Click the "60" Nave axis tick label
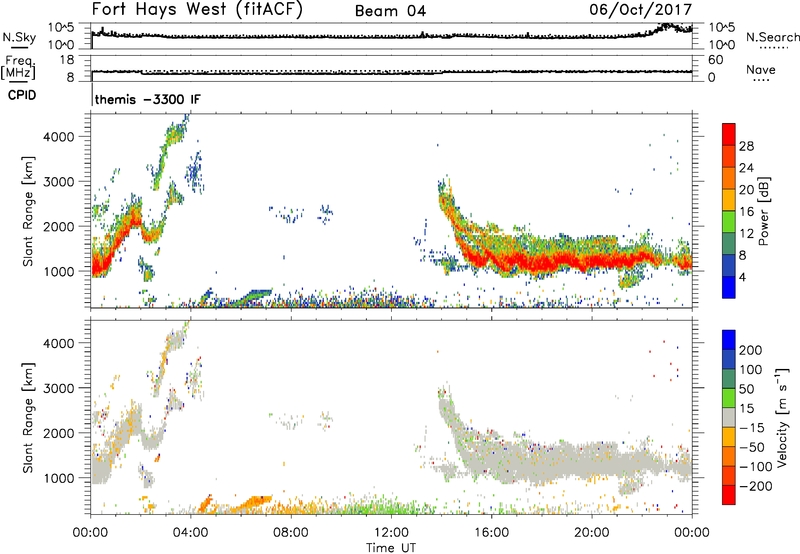800x554 pixels. point(715,60)
